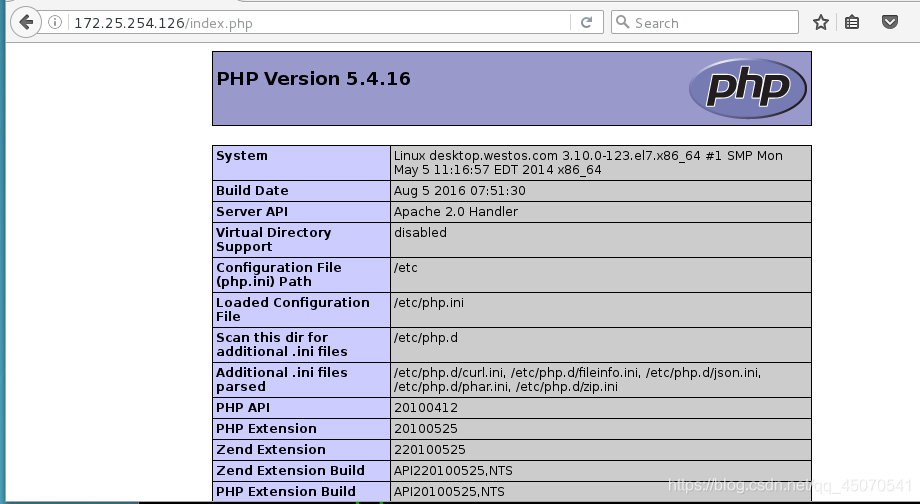This screenshot has width=920, height=504.
Task: Select the Loaded Configuration File label
Action: click(293, 310)
